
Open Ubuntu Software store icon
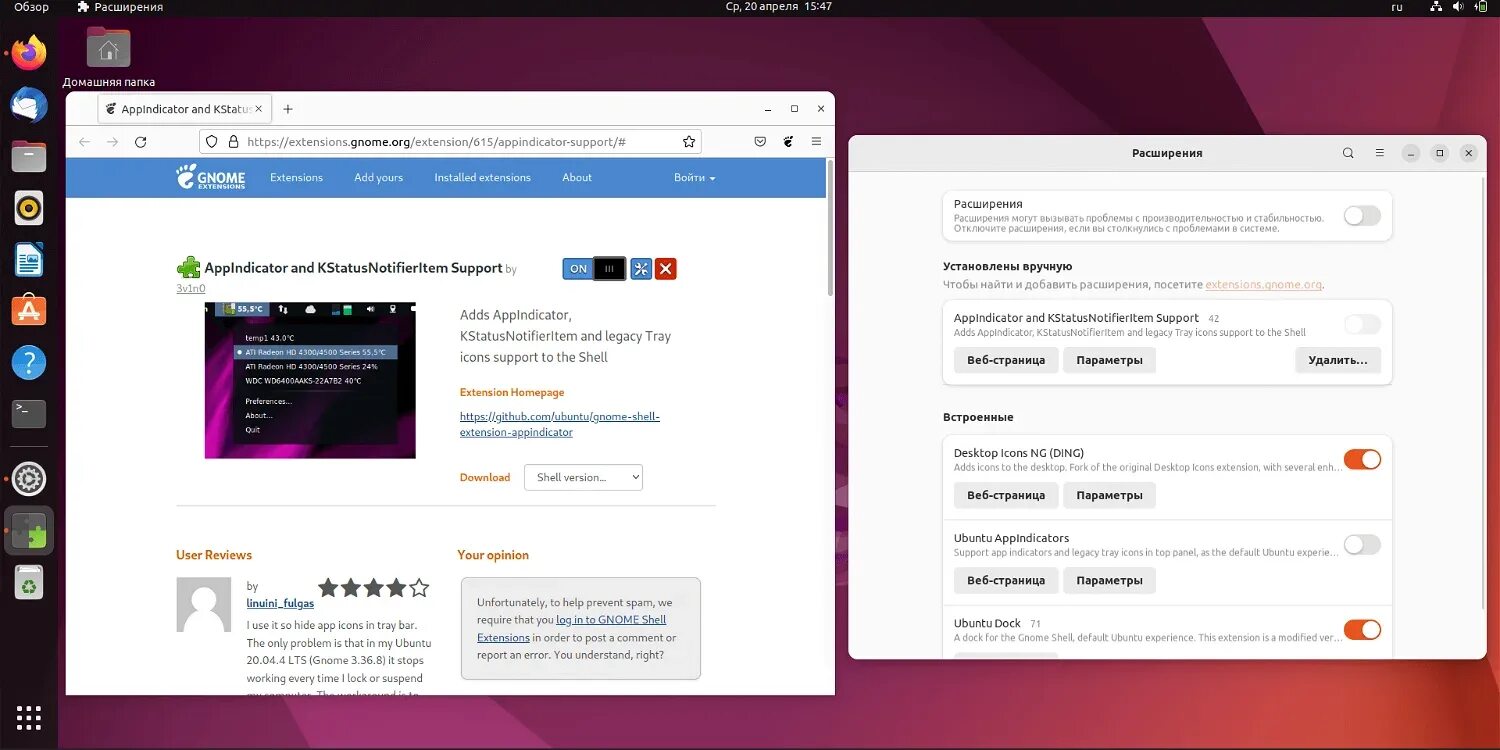(29, 311)
